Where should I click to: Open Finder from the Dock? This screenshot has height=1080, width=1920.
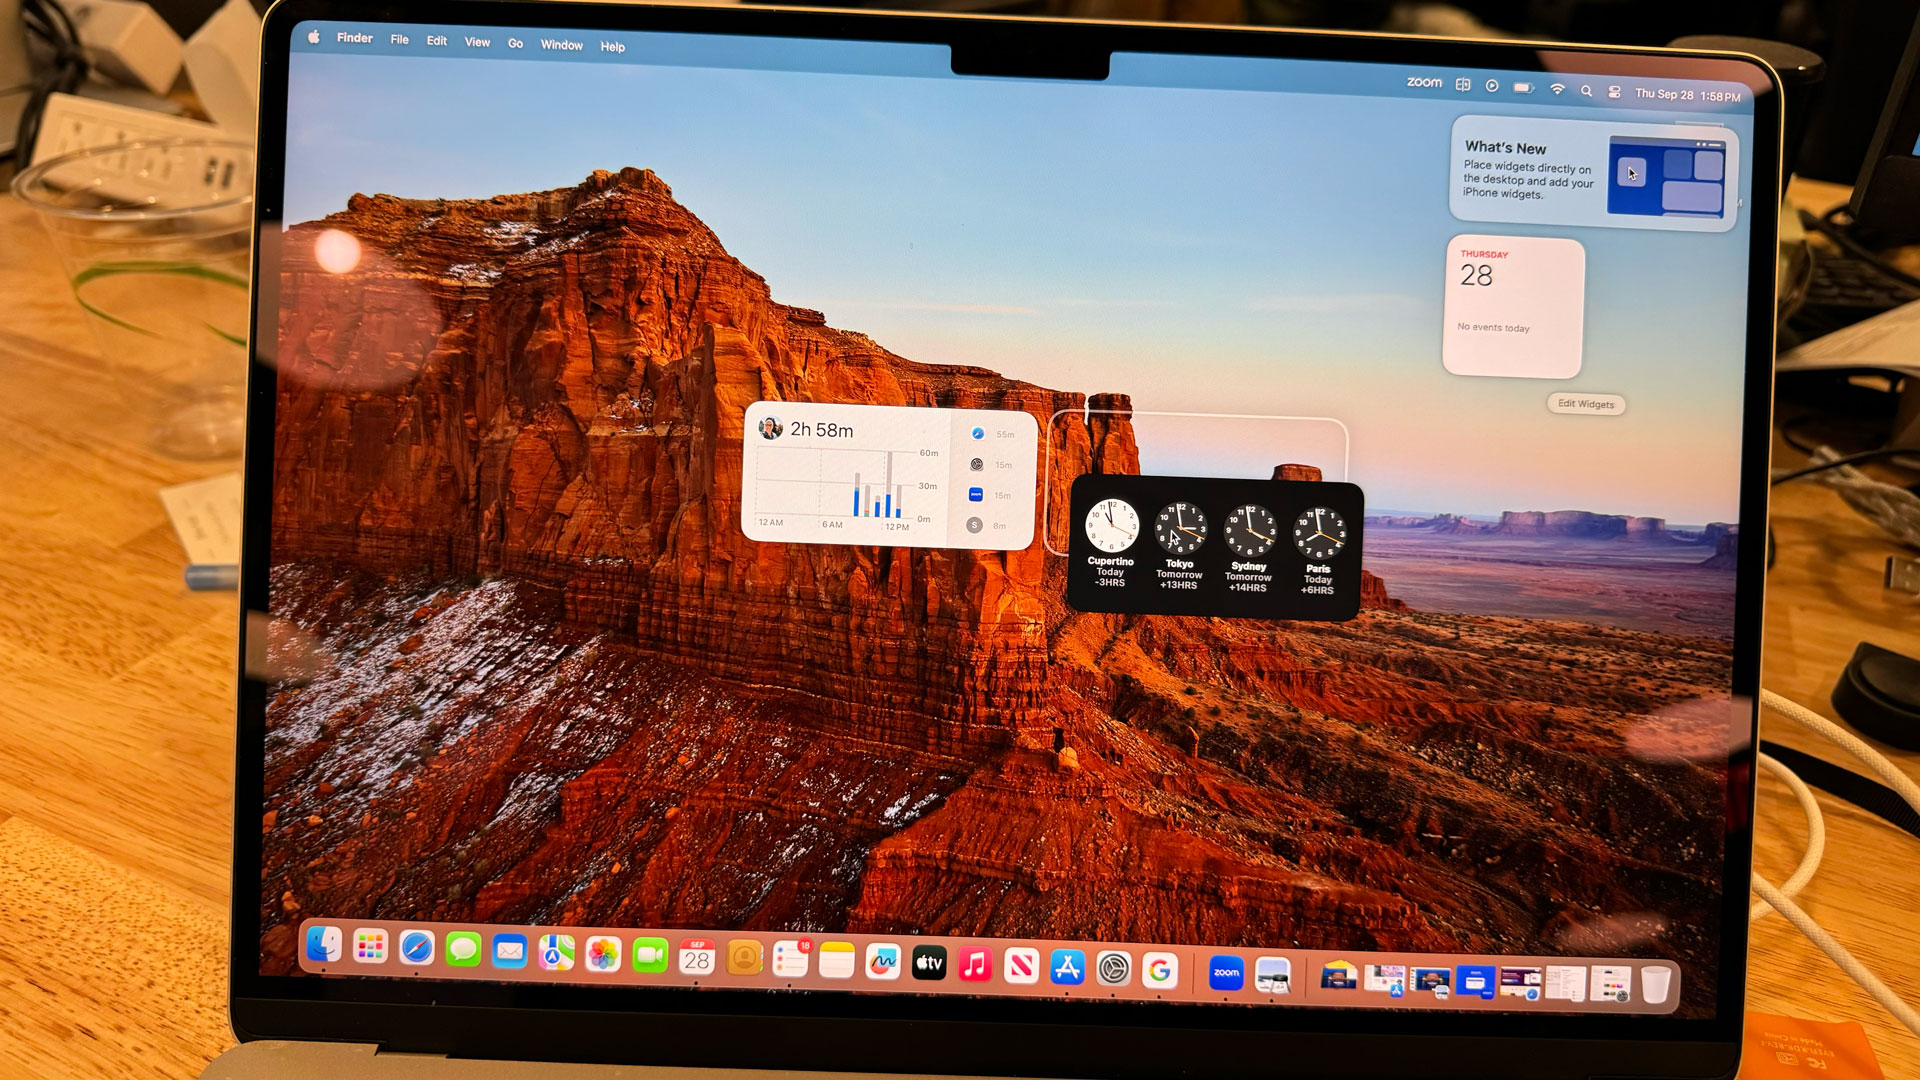324,944
